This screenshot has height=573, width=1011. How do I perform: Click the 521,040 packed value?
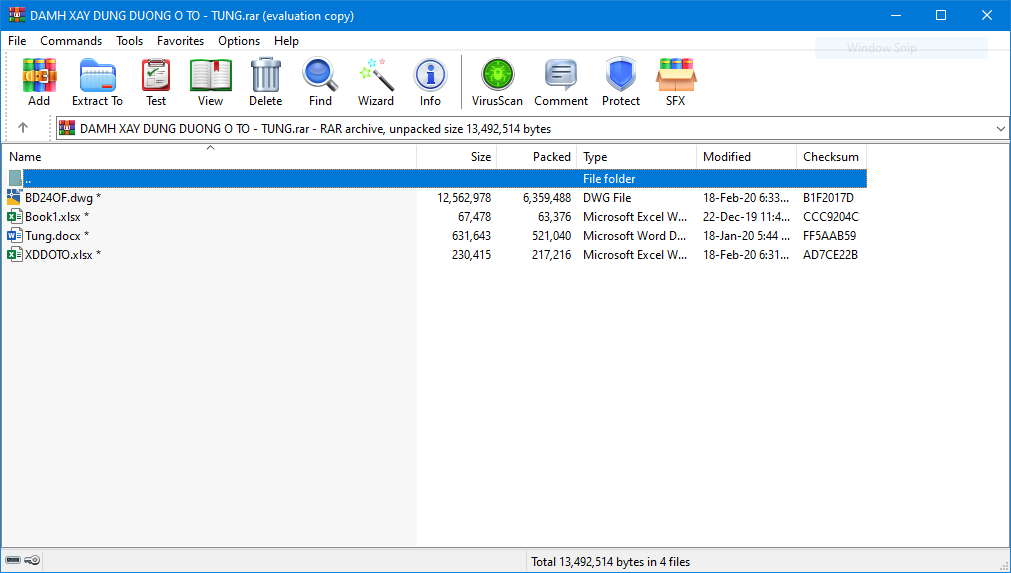[x=552, y=236]
